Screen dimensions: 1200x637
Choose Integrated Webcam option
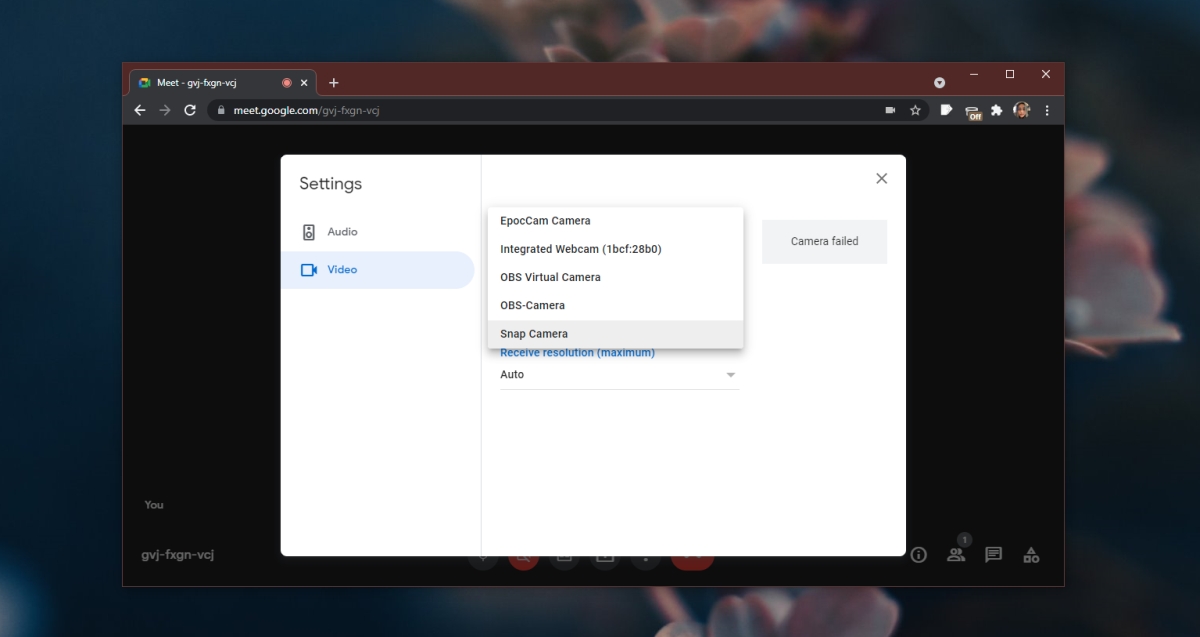click(615, 249)
